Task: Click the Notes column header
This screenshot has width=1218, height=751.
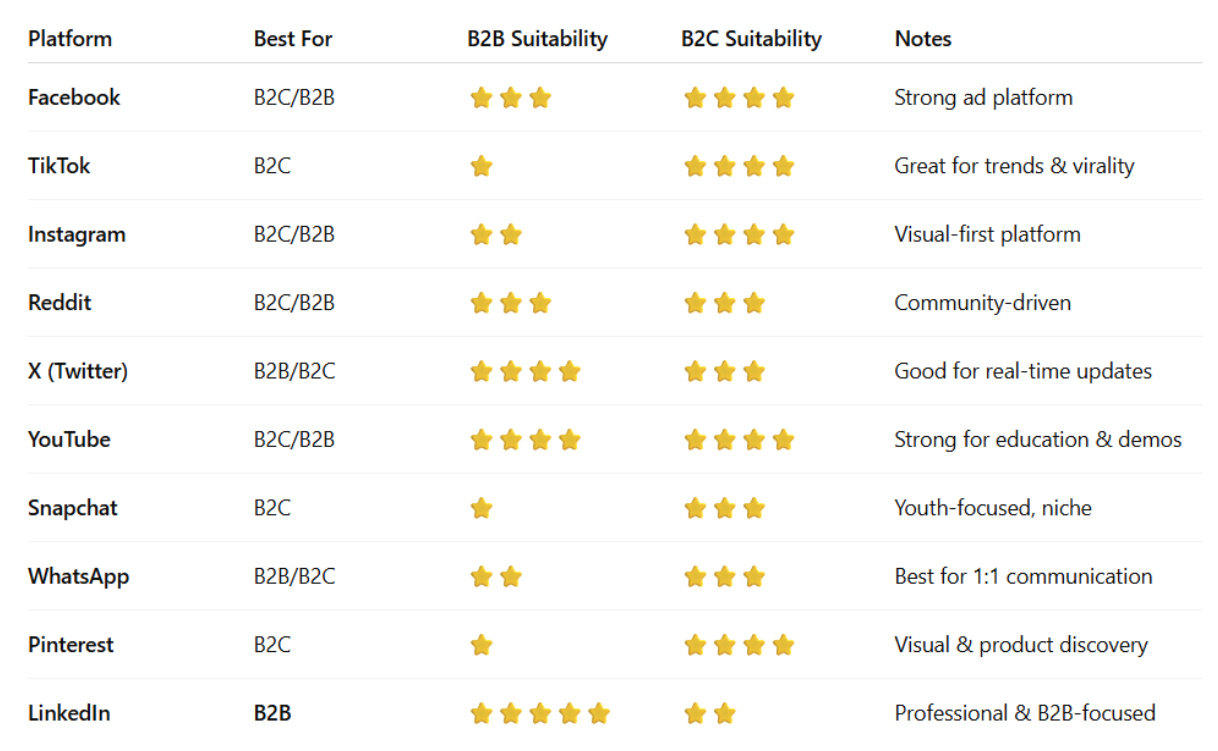Action: click(x=923, y=39)
